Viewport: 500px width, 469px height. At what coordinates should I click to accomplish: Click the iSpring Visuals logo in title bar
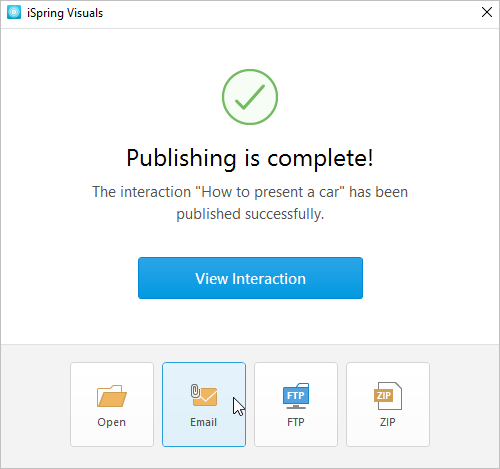pyautogui.click(x=14, y=13)
